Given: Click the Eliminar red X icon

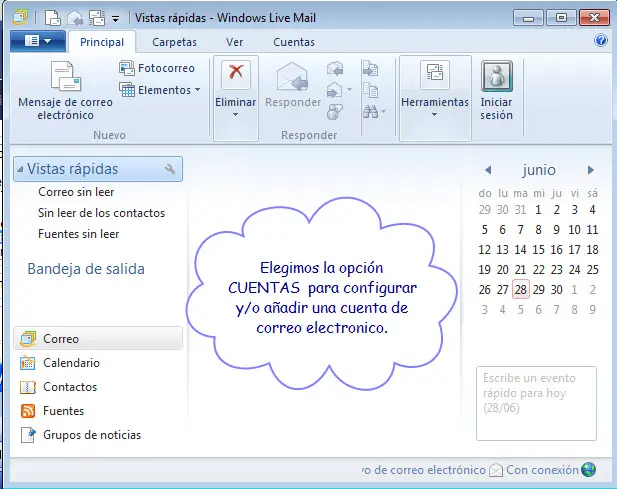Looking at the screenshot, I should point(236,74).
